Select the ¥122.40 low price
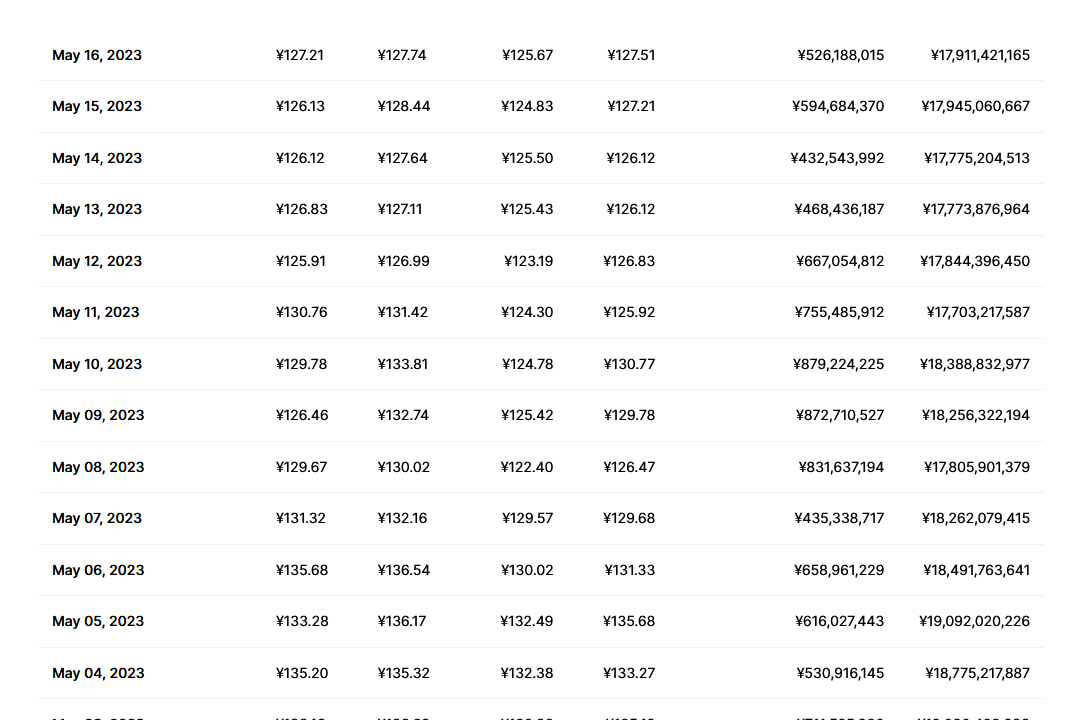The height and width of the screenshot is (720, 1070). tap(527, 467)
